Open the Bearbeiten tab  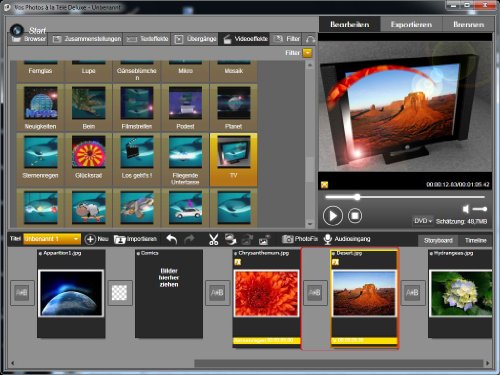coord(349,24)
